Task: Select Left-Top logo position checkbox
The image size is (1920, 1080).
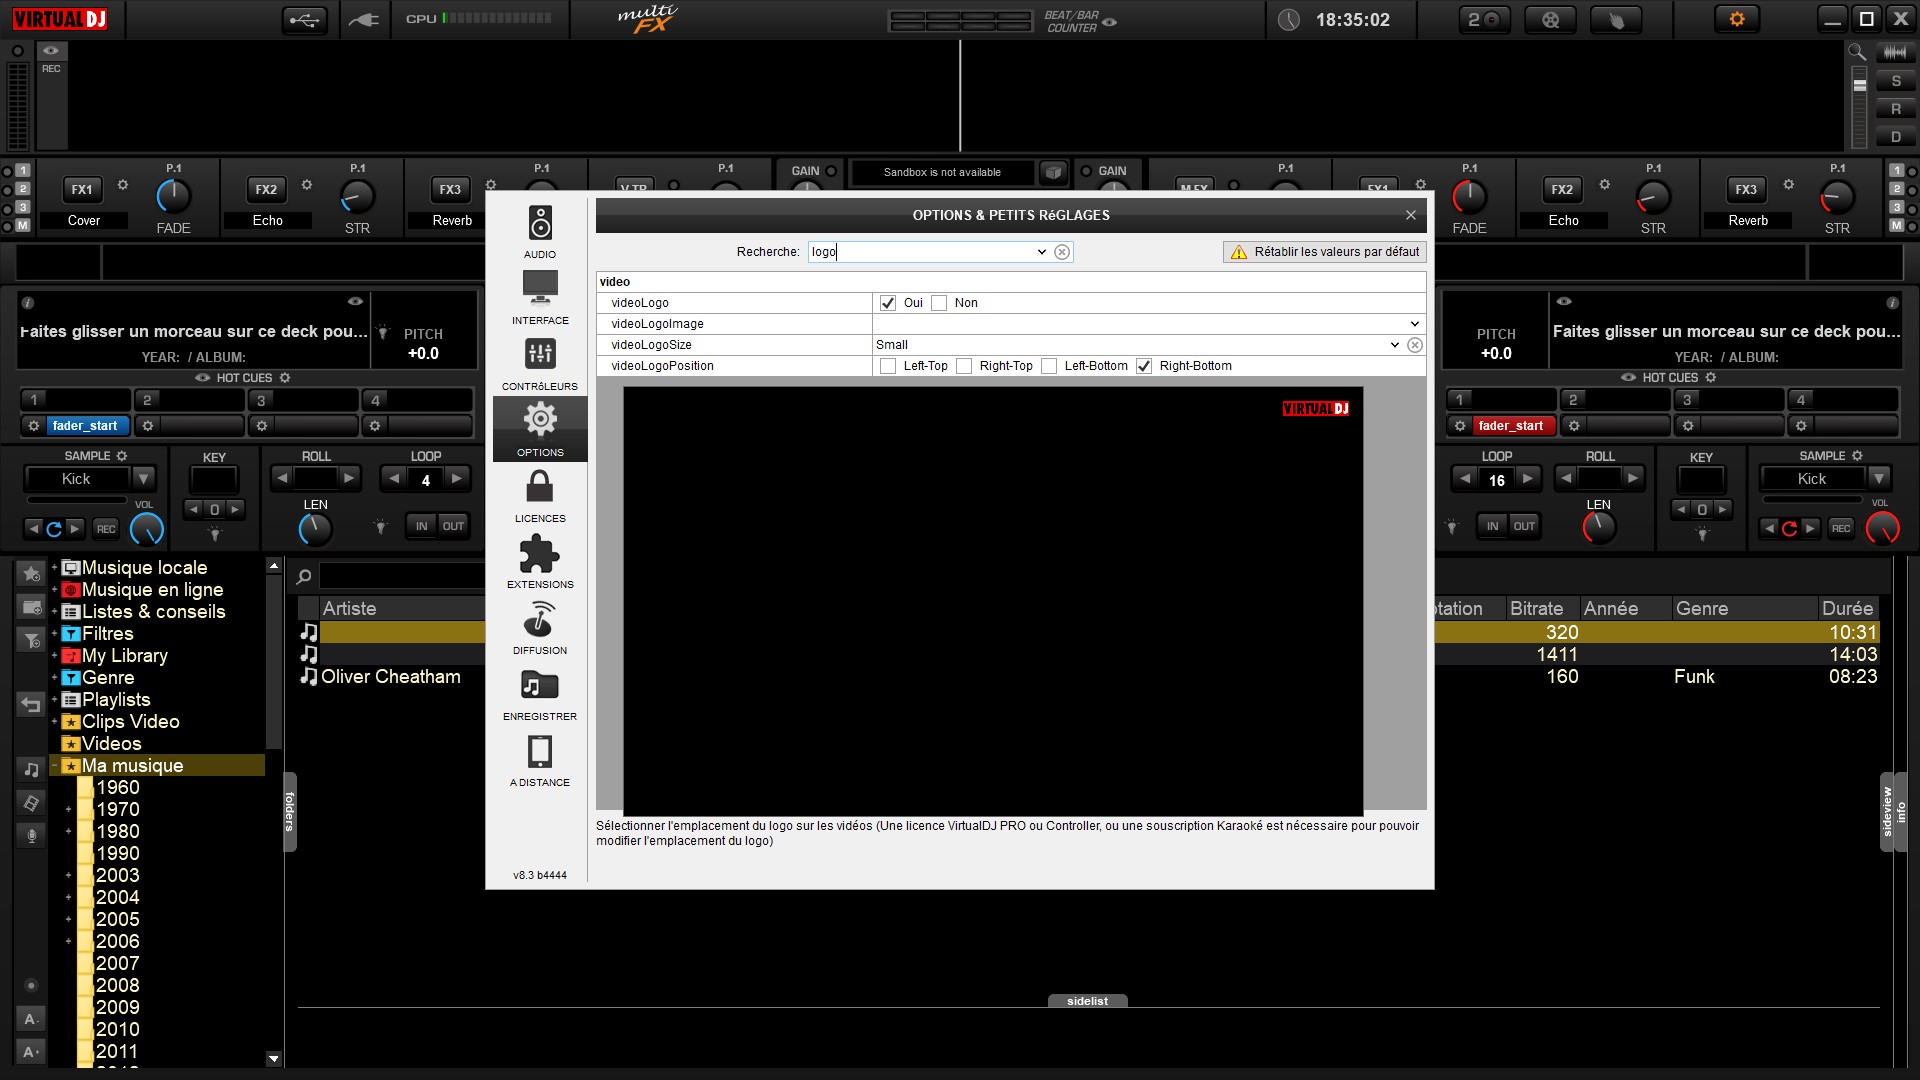Action: 888,366
